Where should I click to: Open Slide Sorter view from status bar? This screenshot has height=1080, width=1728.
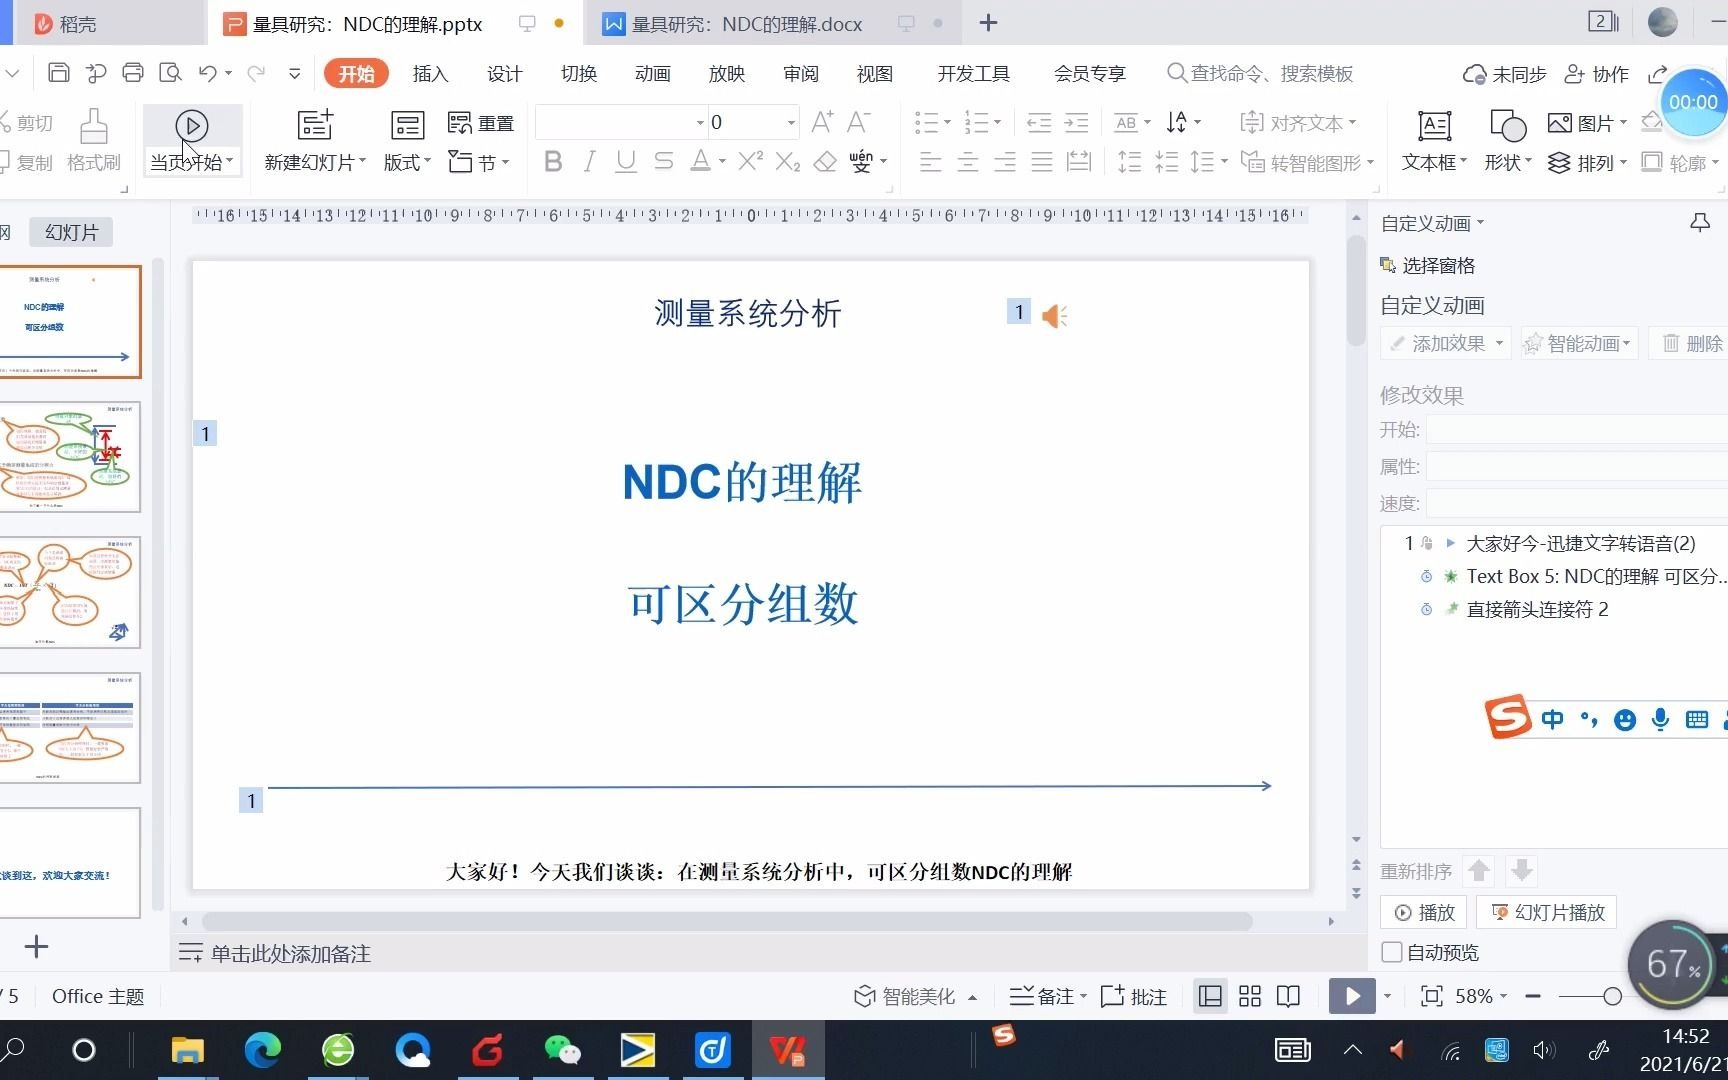pyautogui.click(x=1249, y=996)
